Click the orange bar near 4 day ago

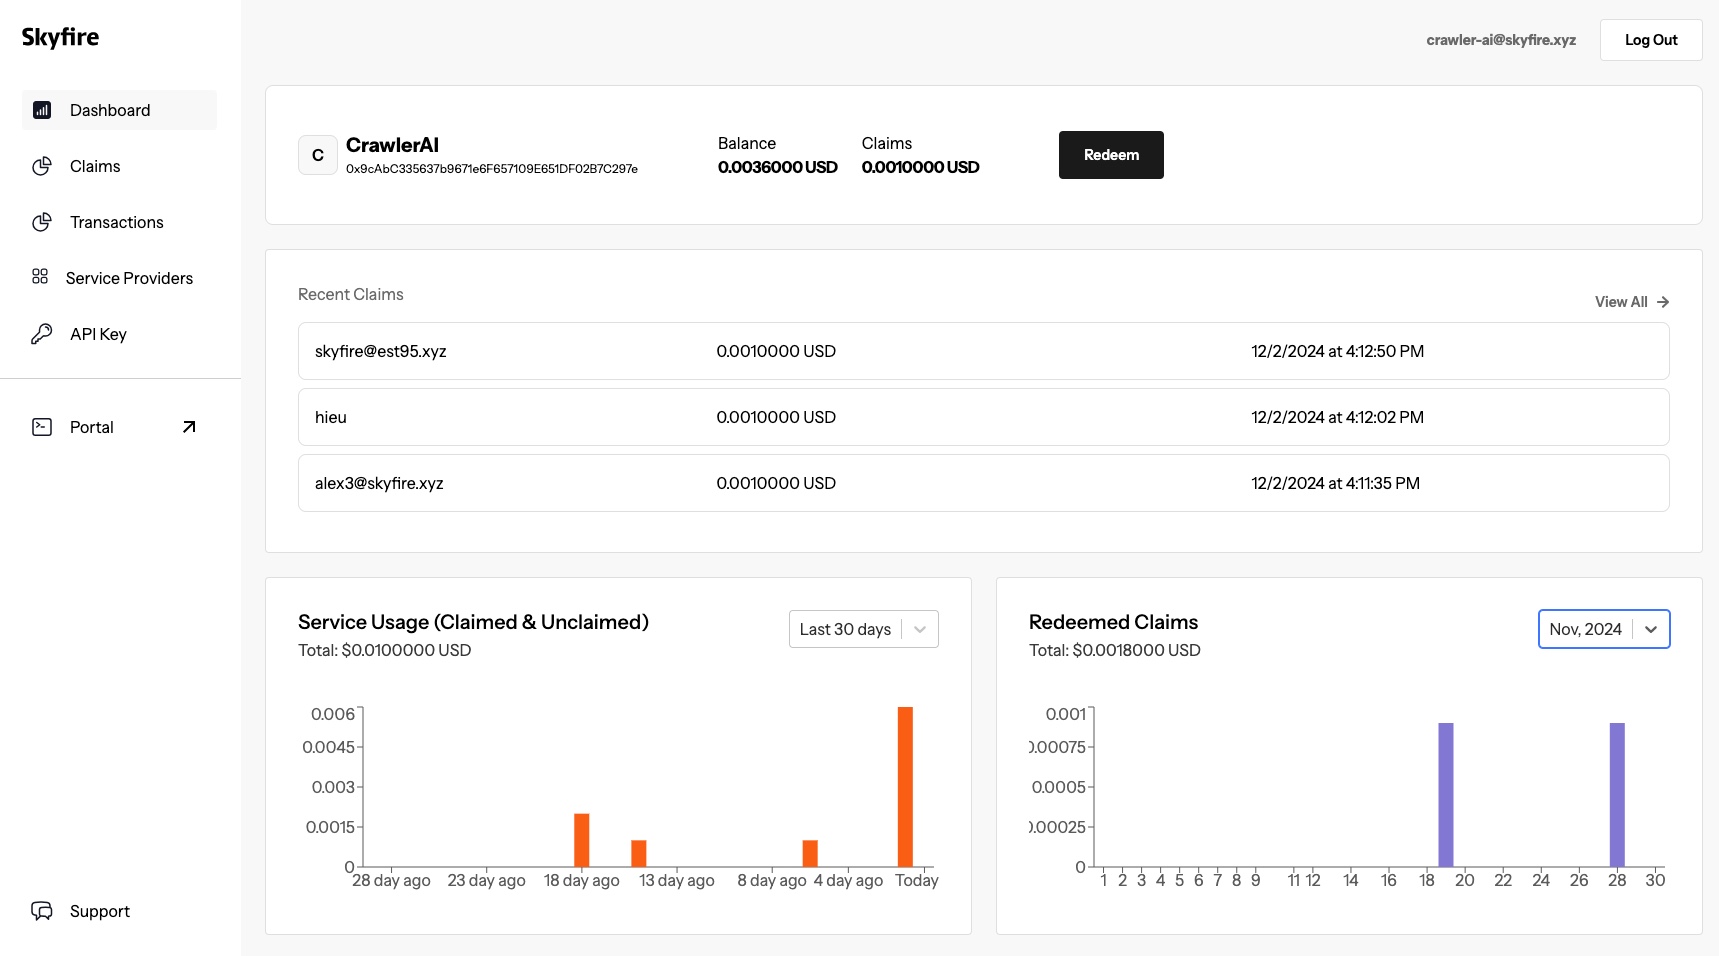point(810,853)
